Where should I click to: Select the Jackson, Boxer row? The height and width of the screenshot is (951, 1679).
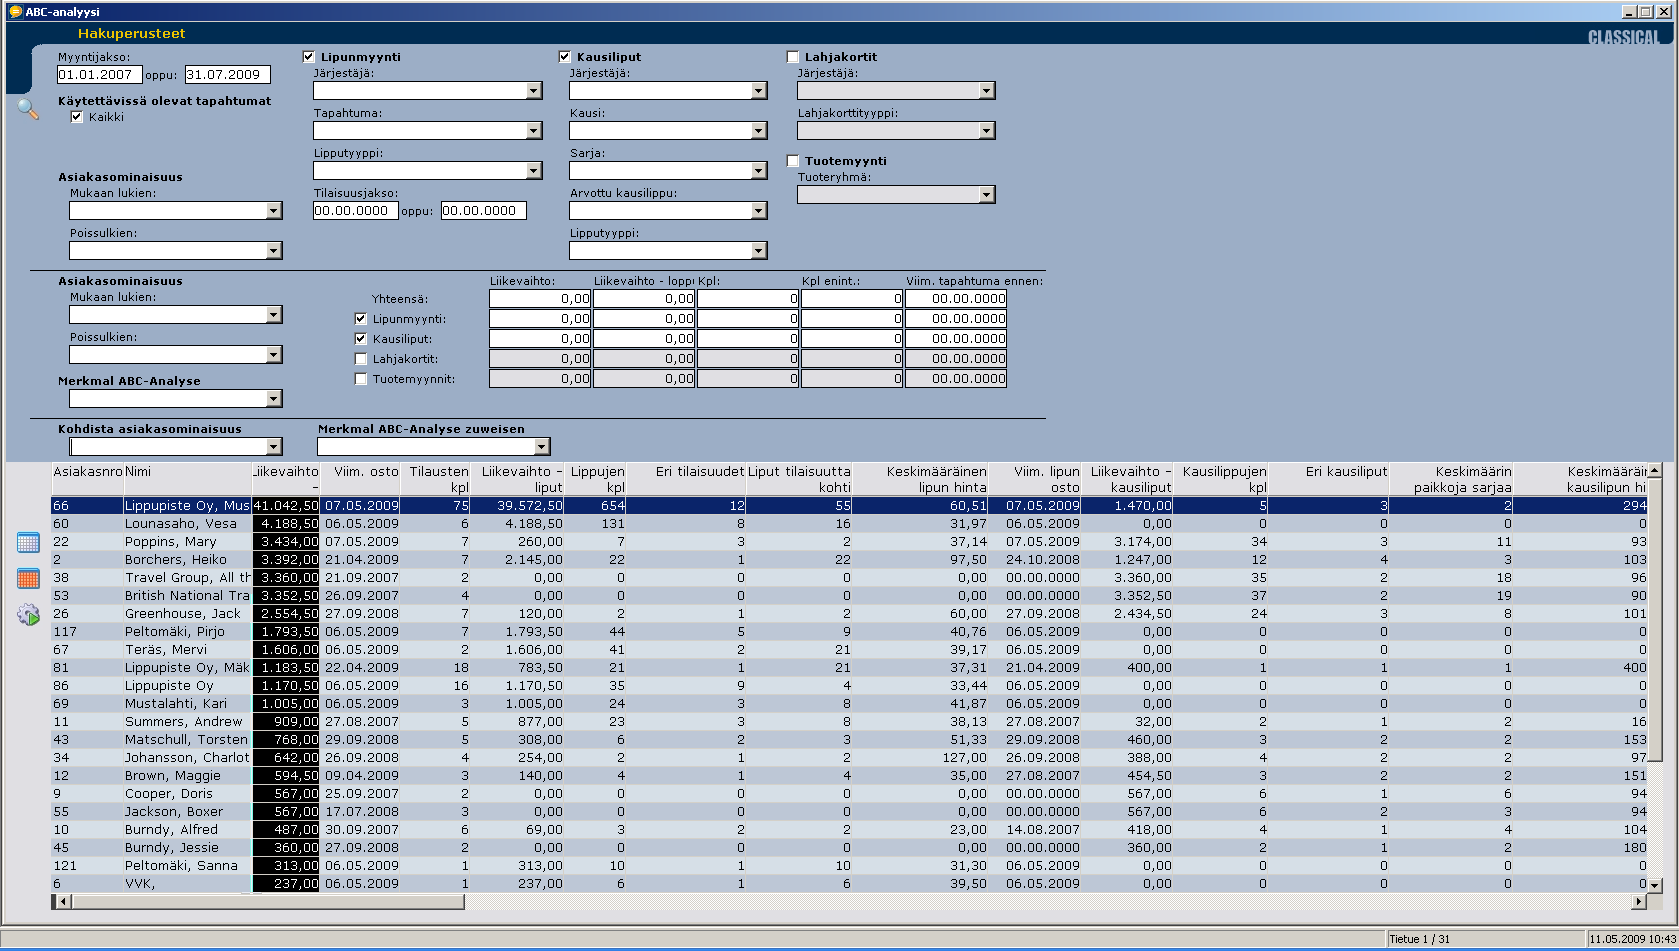pos(849,812)
